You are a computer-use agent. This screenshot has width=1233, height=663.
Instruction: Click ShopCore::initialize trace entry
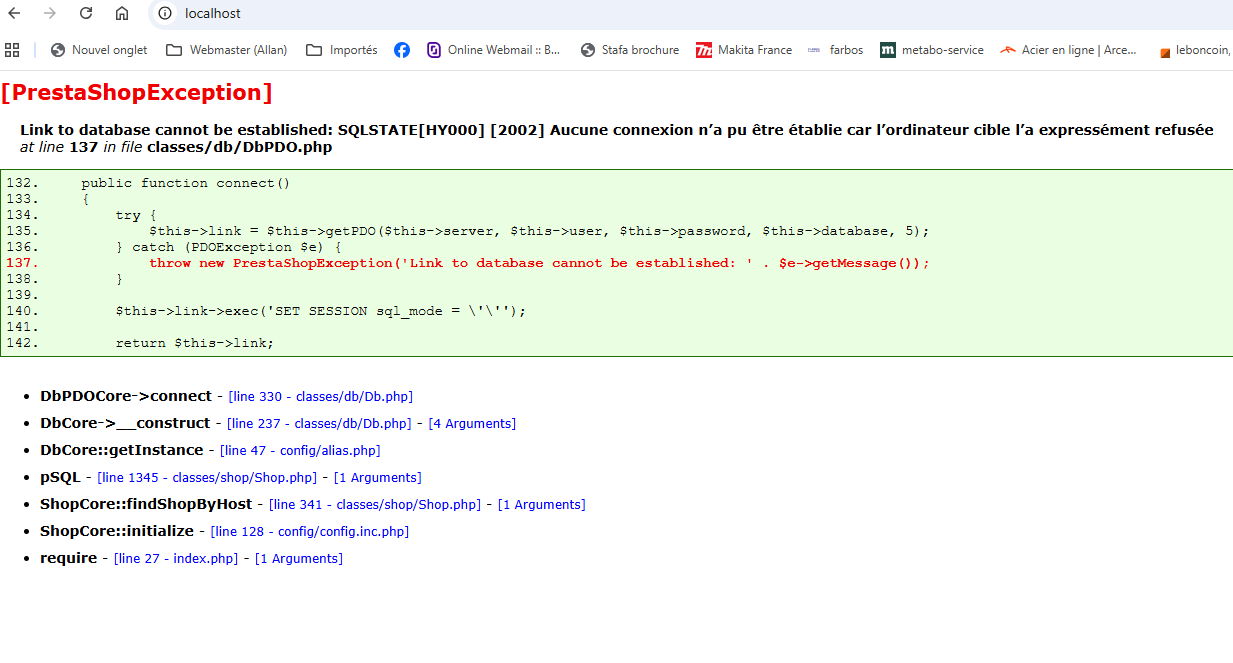click(117, 531)
